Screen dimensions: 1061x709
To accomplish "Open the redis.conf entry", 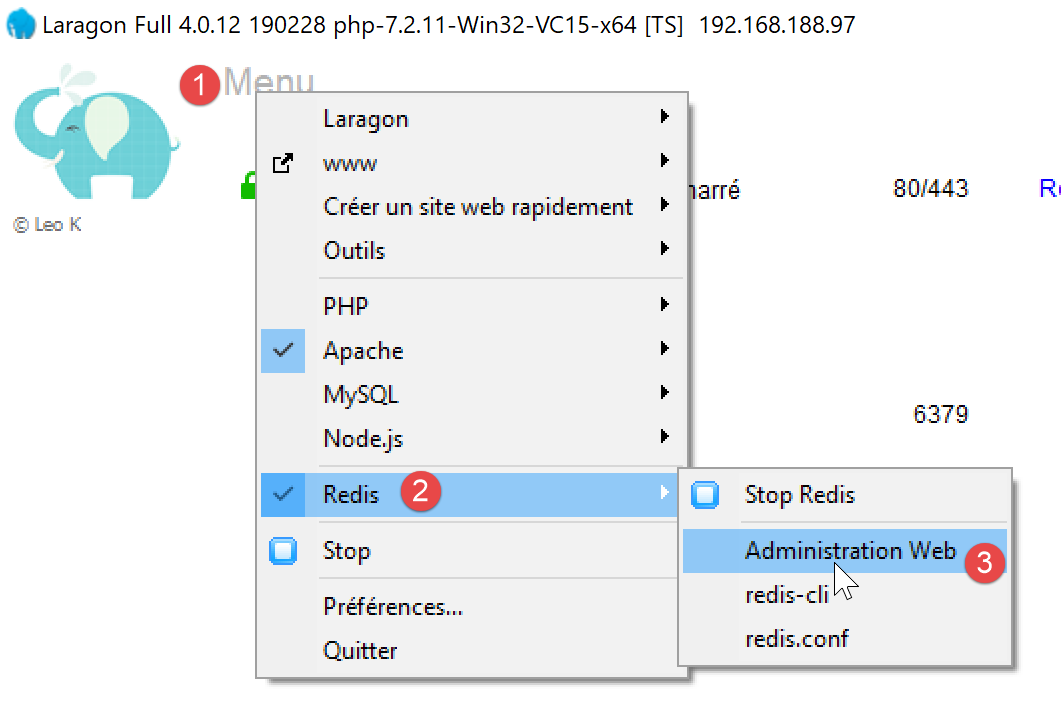I will click(797, 639).
